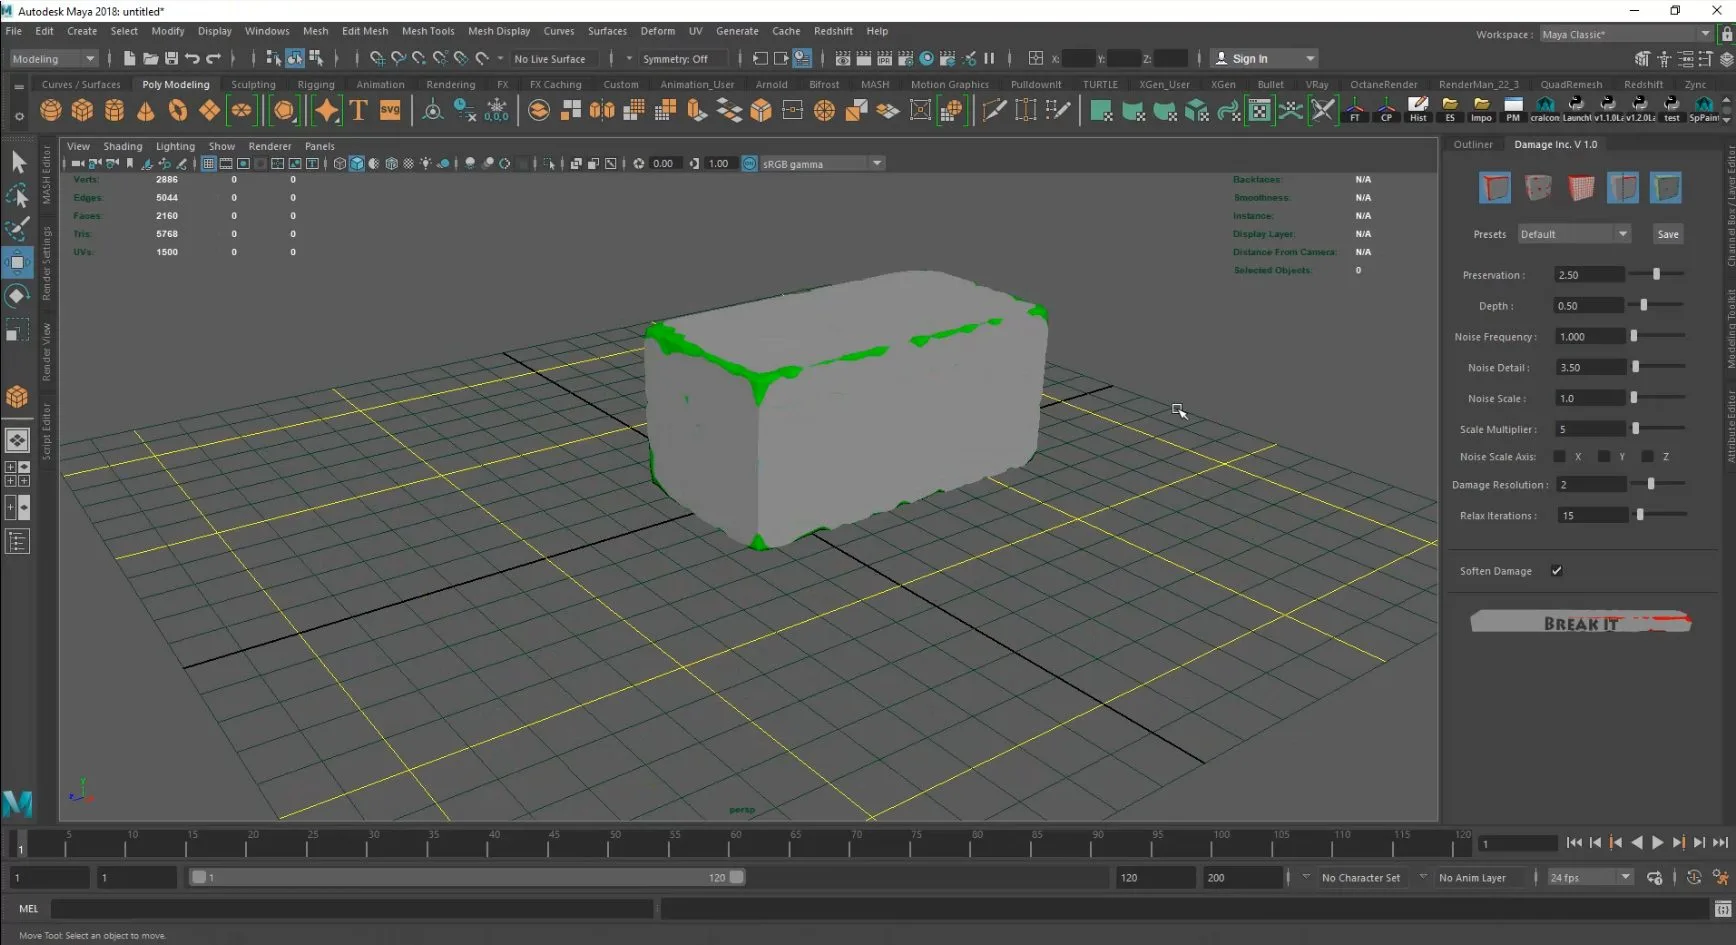Enable Soften Damage in the Damage Inc panel
This screenshot has width=1736, height=945.
point(1556,570)
